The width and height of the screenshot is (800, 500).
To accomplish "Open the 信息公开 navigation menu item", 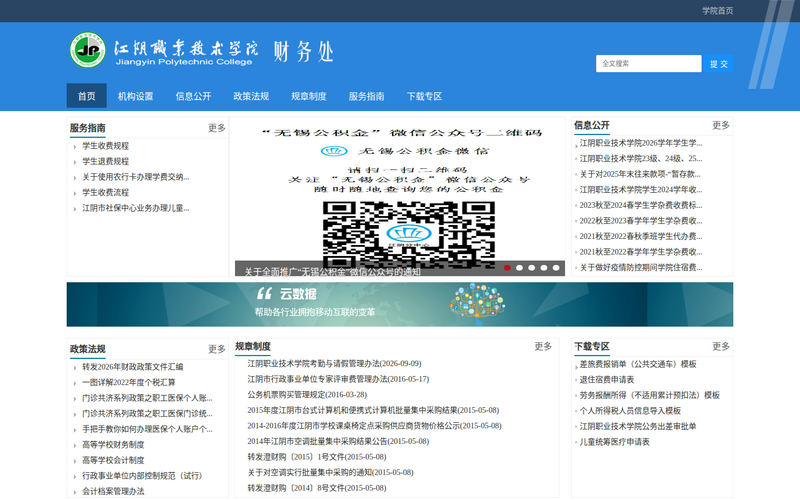I will [193, 96].
